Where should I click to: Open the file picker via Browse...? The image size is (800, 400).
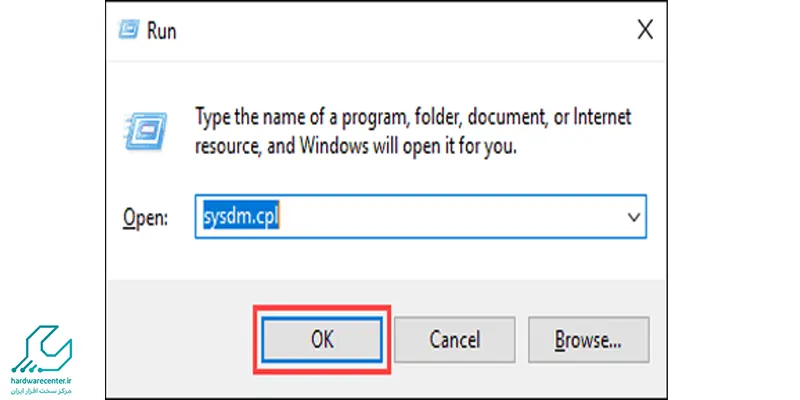point(588,339)
